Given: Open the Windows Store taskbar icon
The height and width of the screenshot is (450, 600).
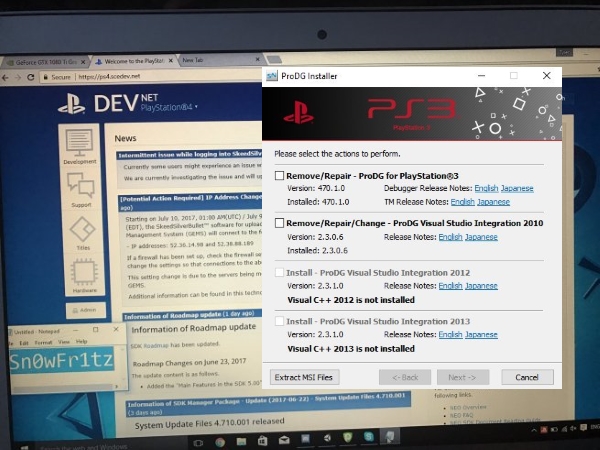Looking at the screenshot, I should click(262, 441).
